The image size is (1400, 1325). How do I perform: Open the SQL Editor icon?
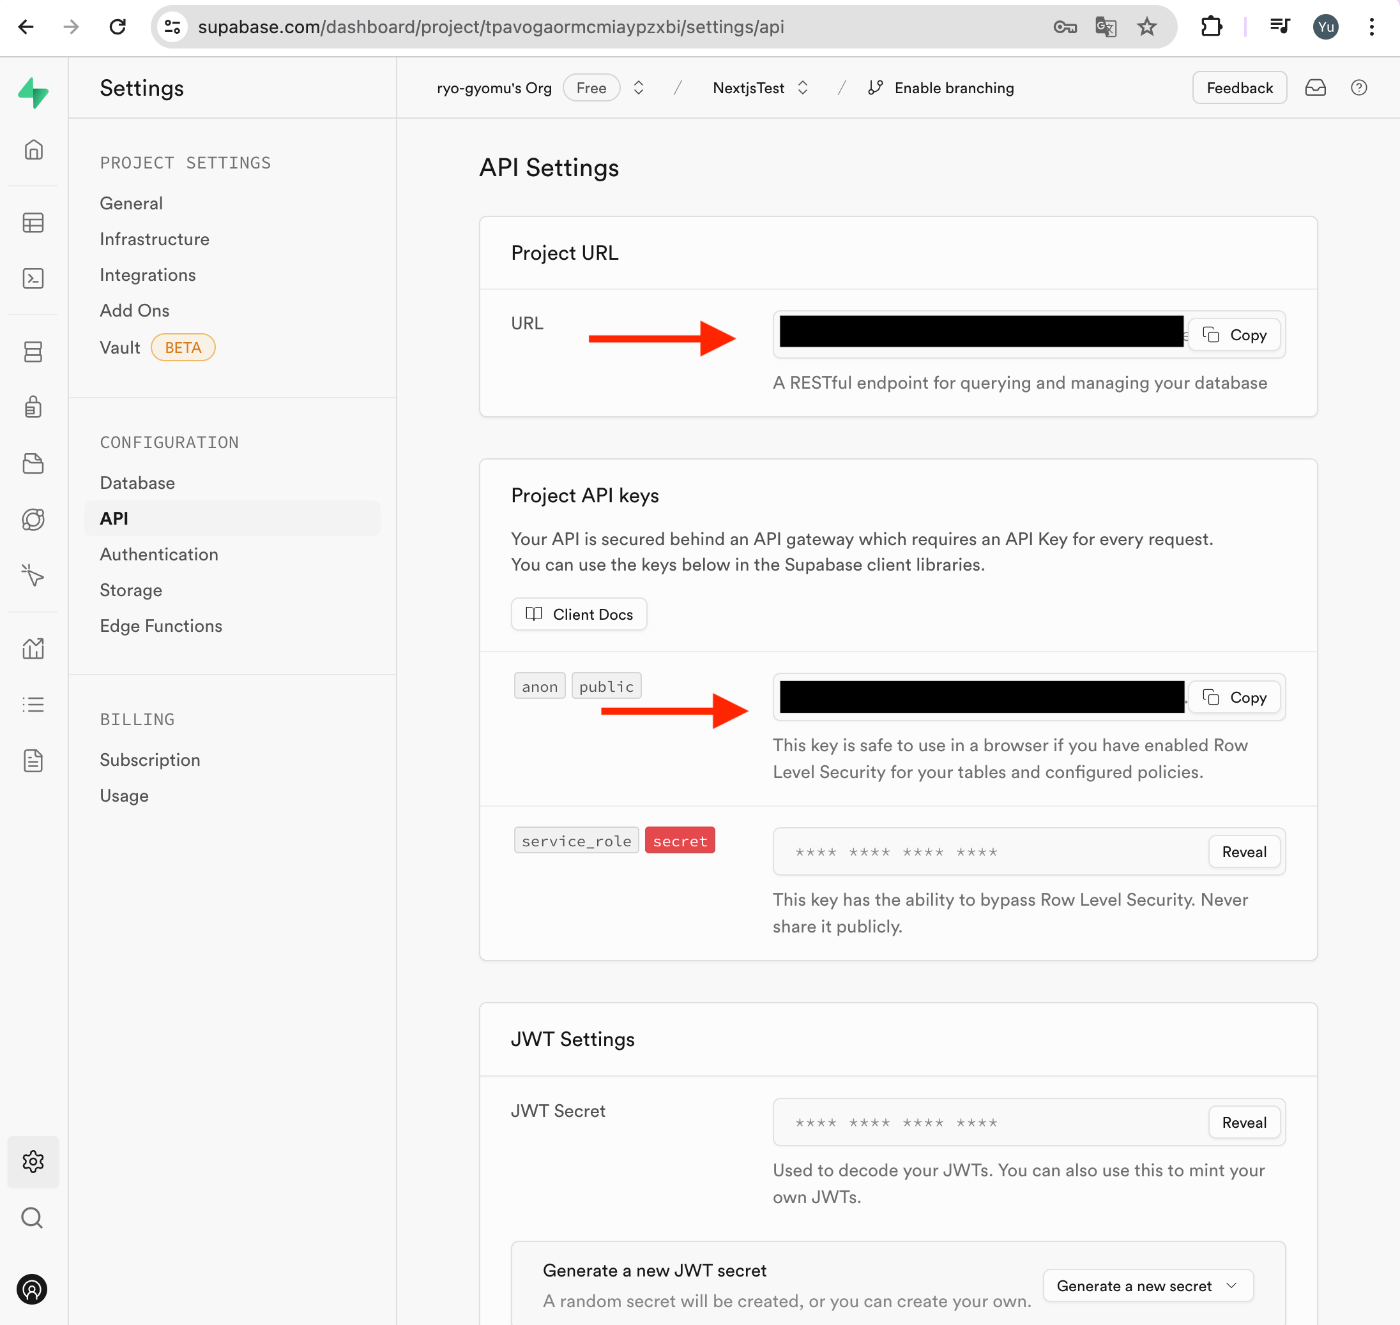[x=33, y=278]
